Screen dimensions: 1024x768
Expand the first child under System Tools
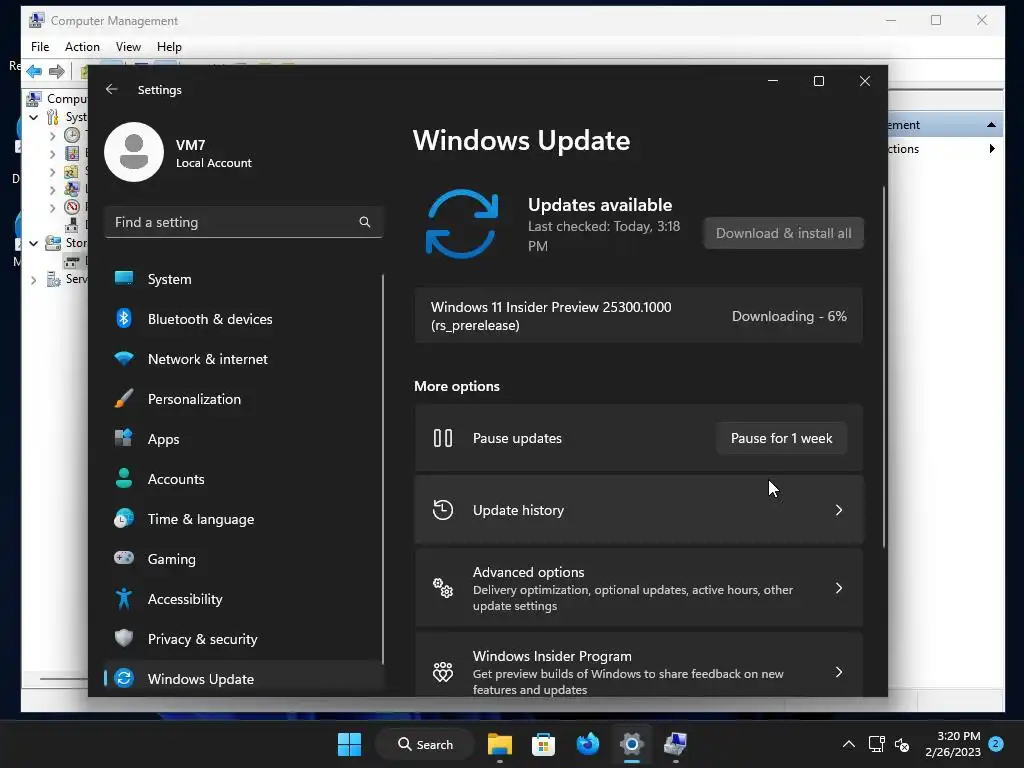[x=53, y=136]
